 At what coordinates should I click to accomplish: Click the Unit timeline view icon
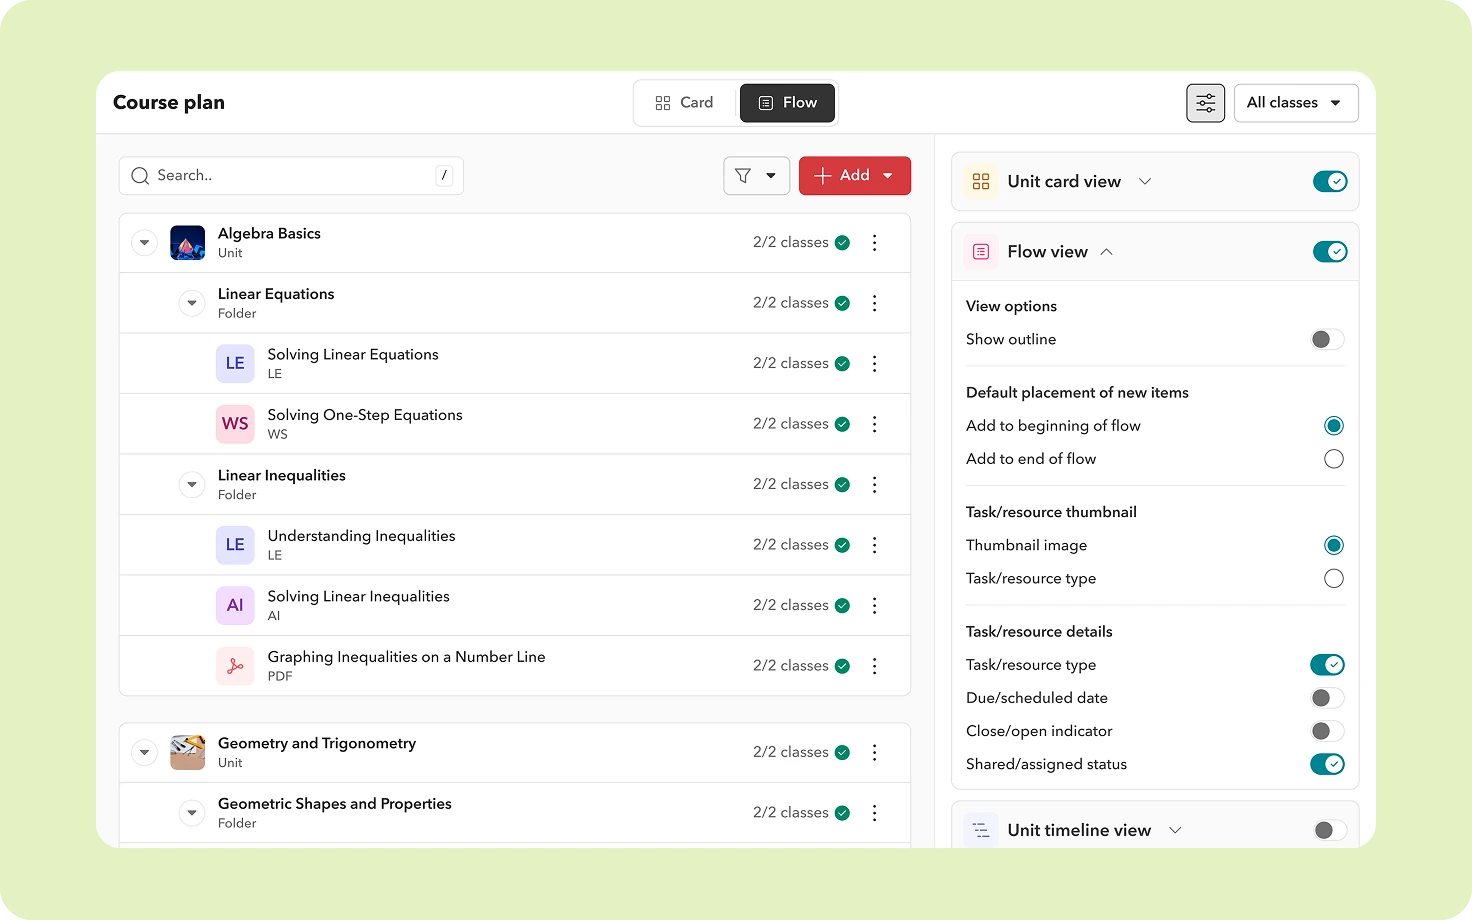(x=981, y=830)
